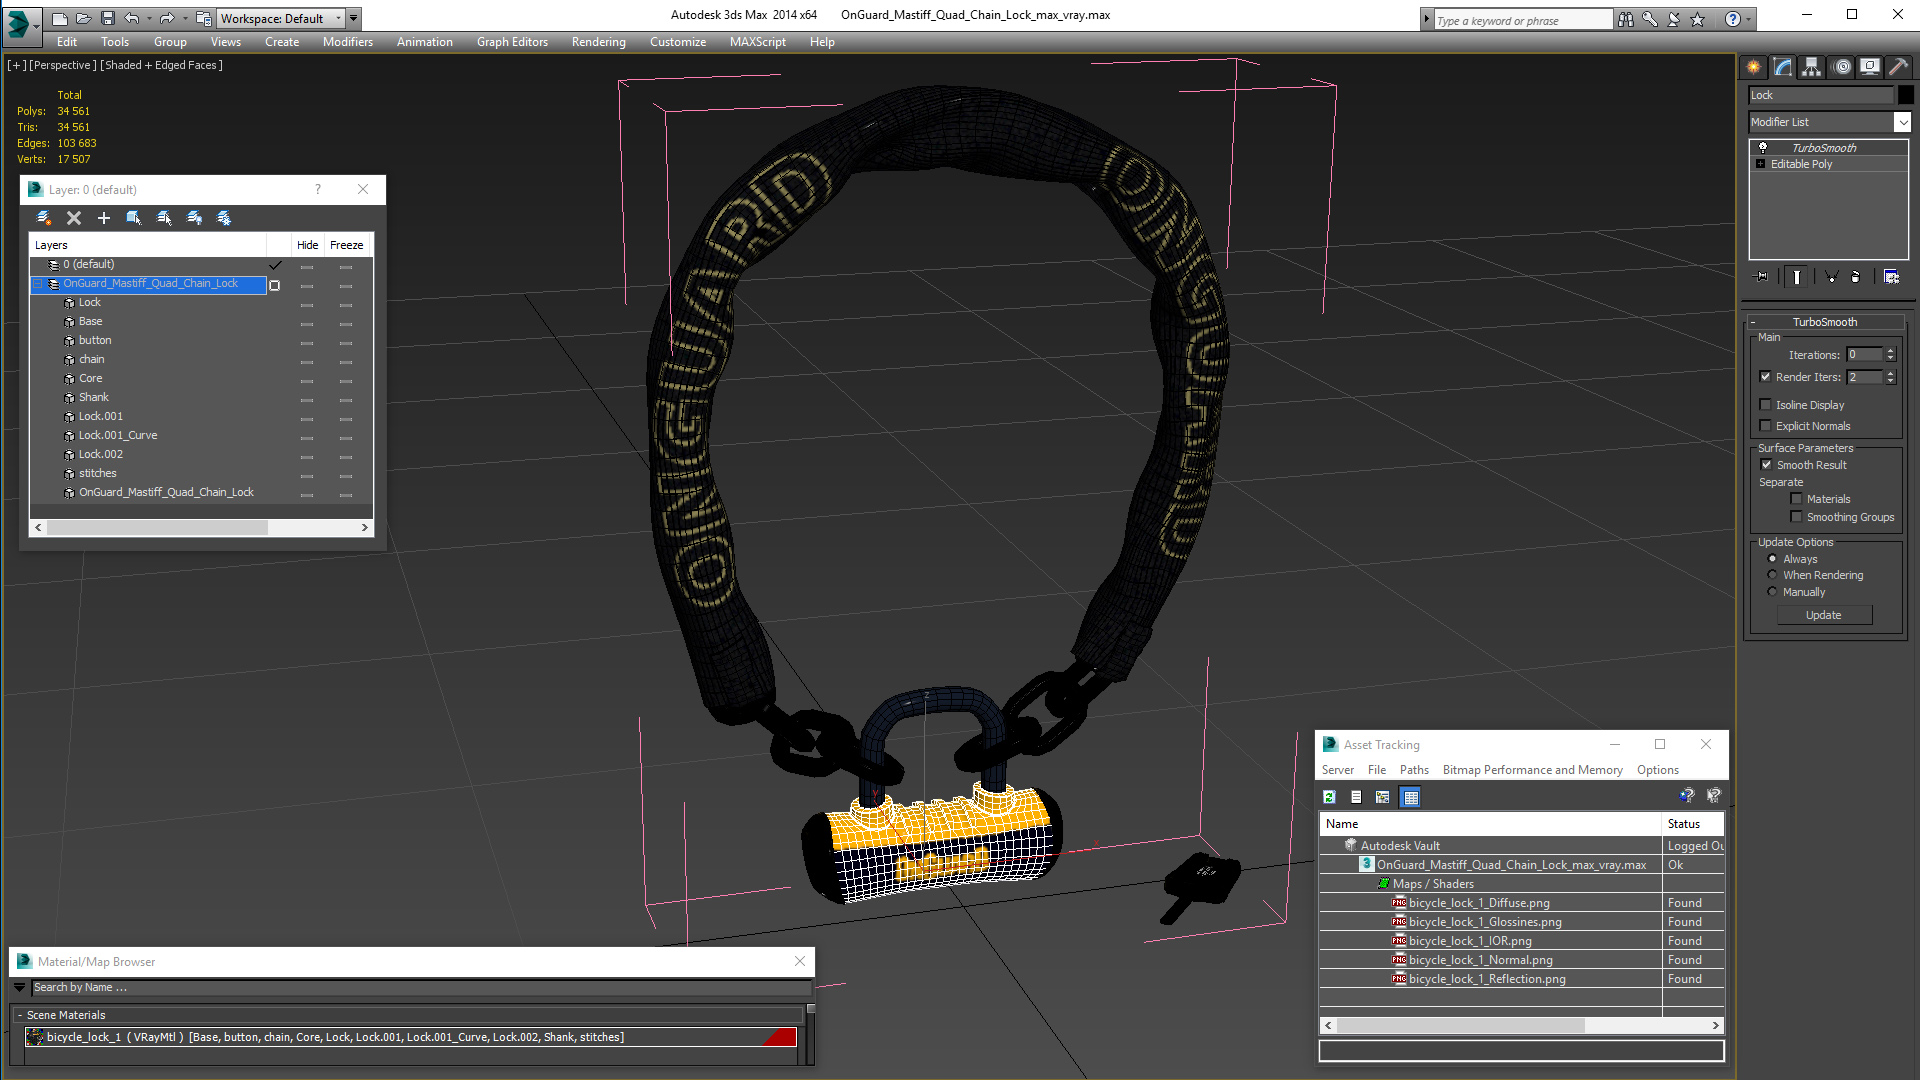Open the Modify command panel tab
The width and height of the screenshot is (1920, 1080).
[x=1782, y=67]
